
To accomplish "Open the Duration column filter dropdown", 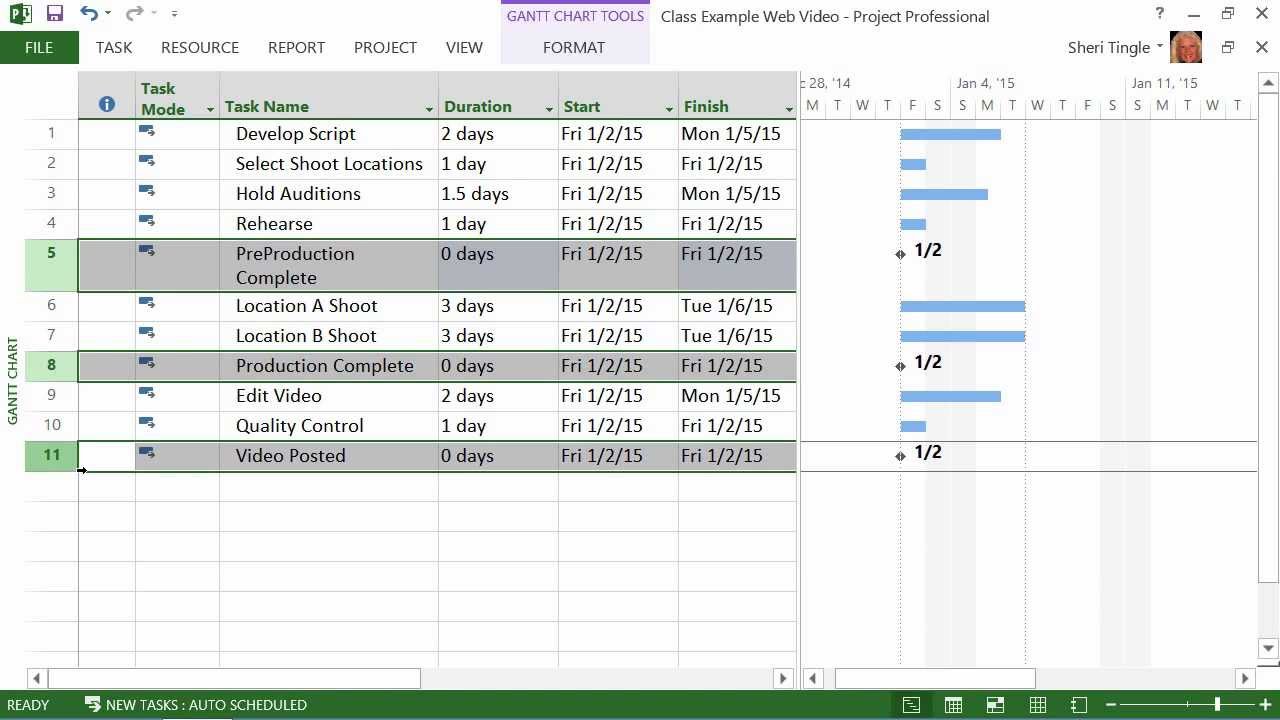I will tap(549, 109).
